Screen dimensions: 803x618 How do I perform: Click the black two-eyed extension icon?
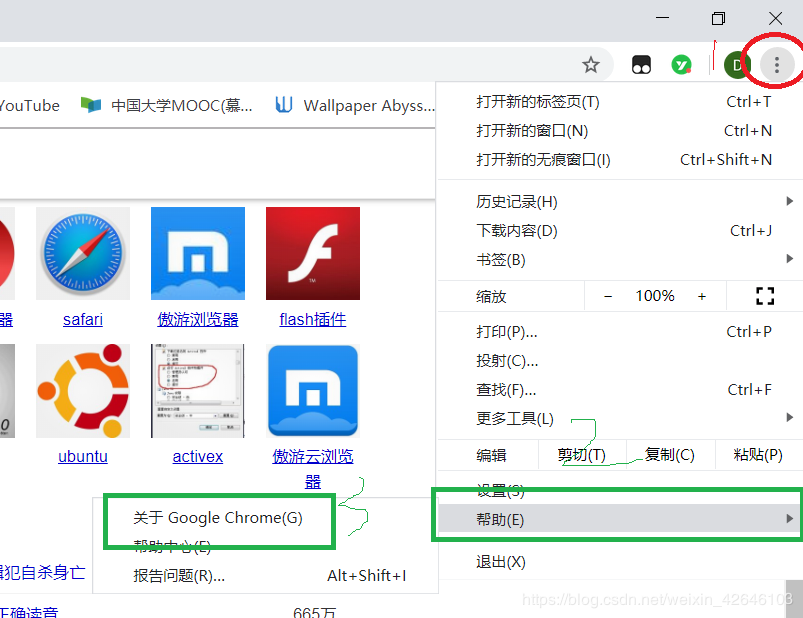pos(641,65)
